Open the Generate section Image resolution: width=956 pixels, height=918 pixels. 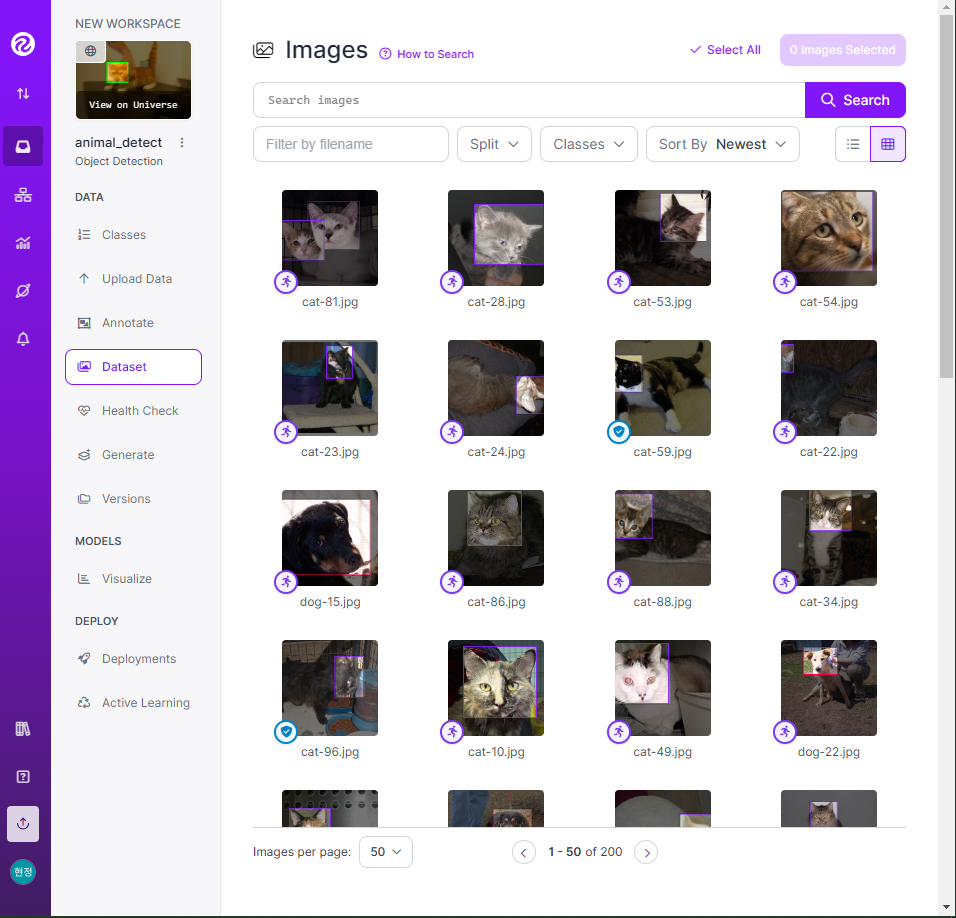[x=128, y=455]
